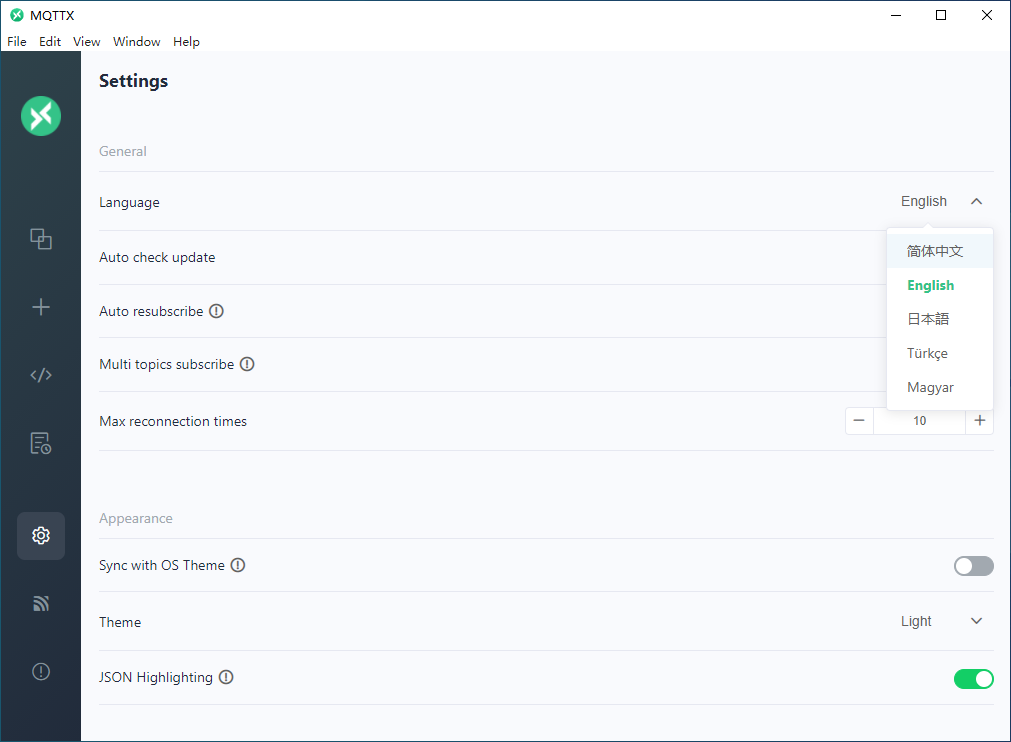Click the Language label text
Screen dimensions: 1011x742
tap(129, 202)
